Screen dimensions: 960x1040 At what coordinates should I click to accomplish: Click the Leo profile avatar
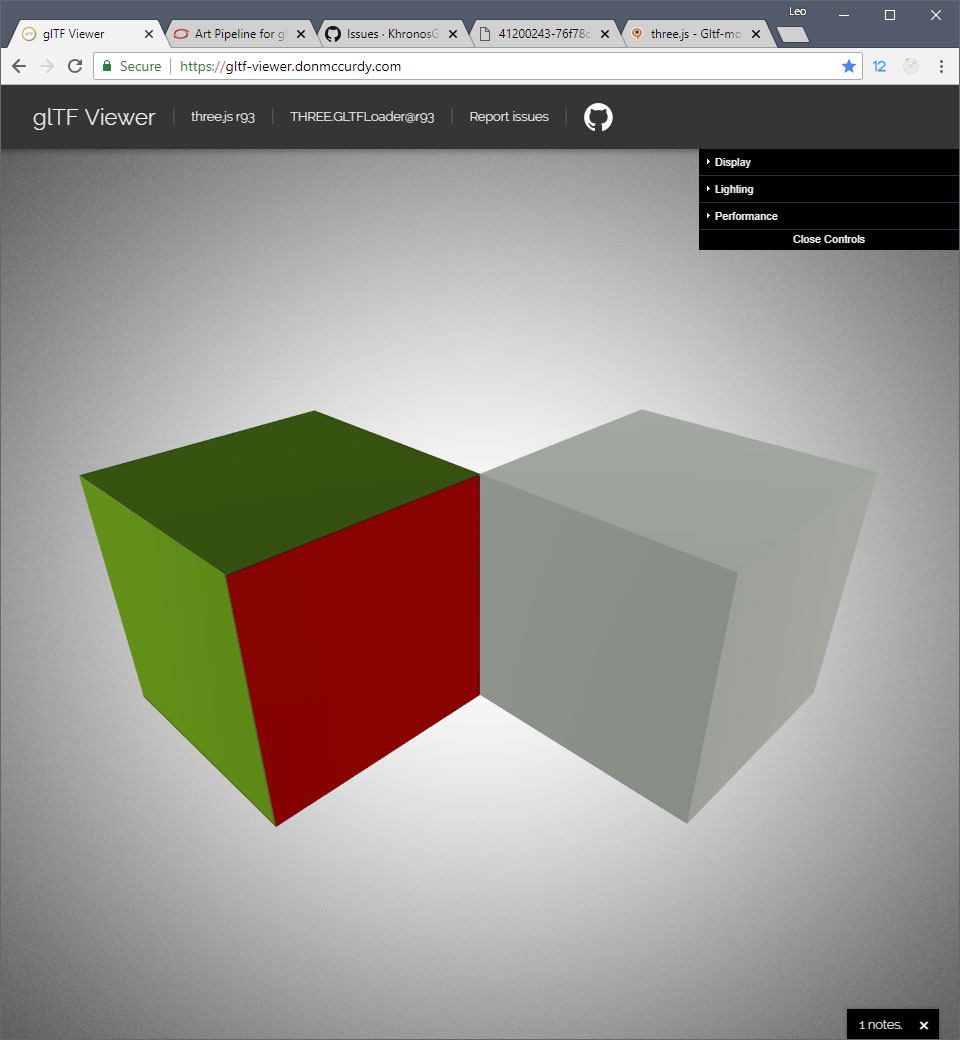point(796,11)
